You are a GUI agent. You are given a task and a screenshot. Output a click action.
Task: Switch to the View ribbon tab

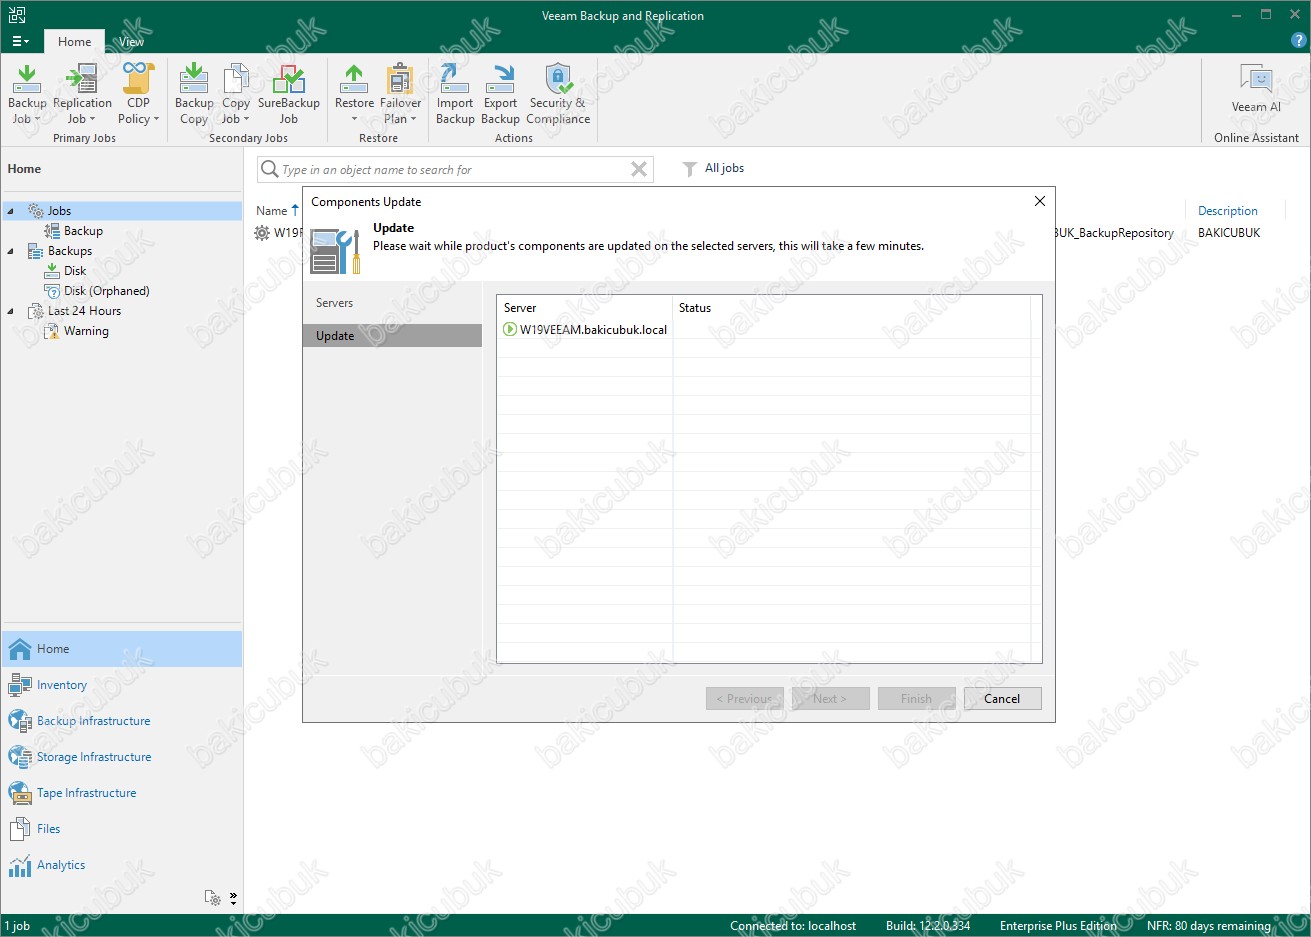point(131,42)
